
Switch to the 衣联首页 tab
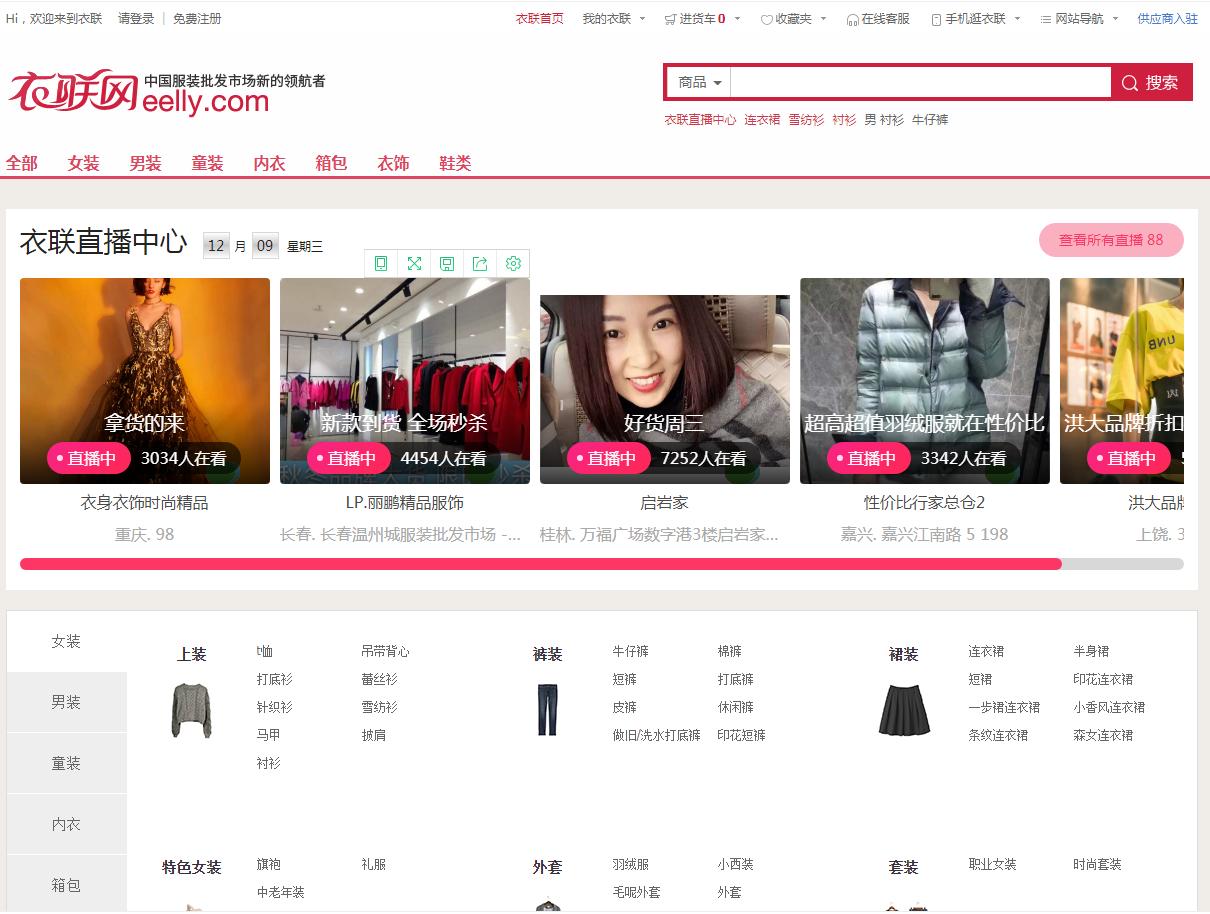541,18
